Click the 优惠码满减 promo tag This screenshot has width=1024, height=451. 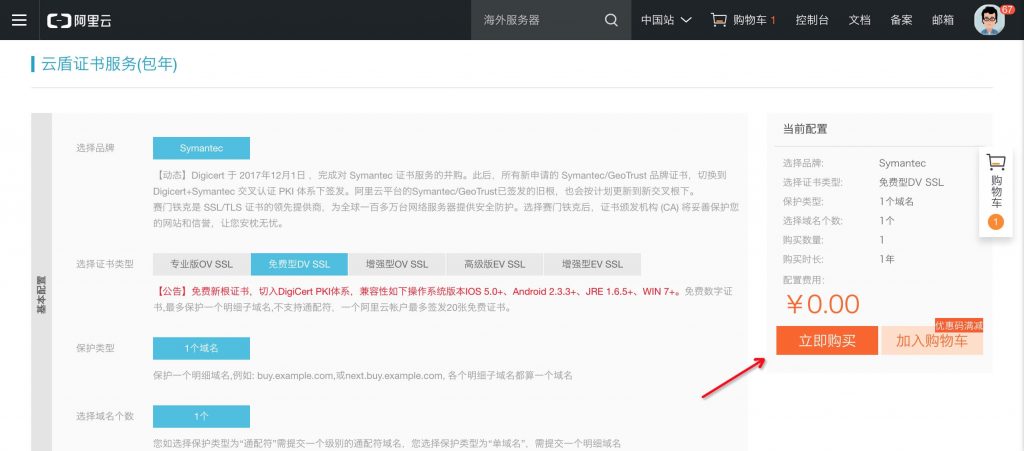[x=958, y=325]
